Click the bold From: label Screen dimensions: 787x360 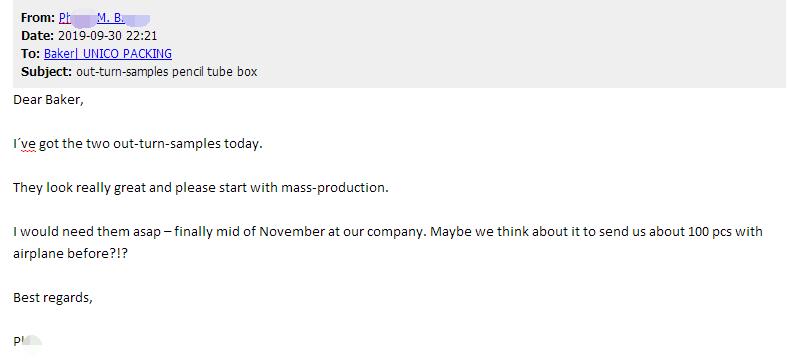point(38,18)
